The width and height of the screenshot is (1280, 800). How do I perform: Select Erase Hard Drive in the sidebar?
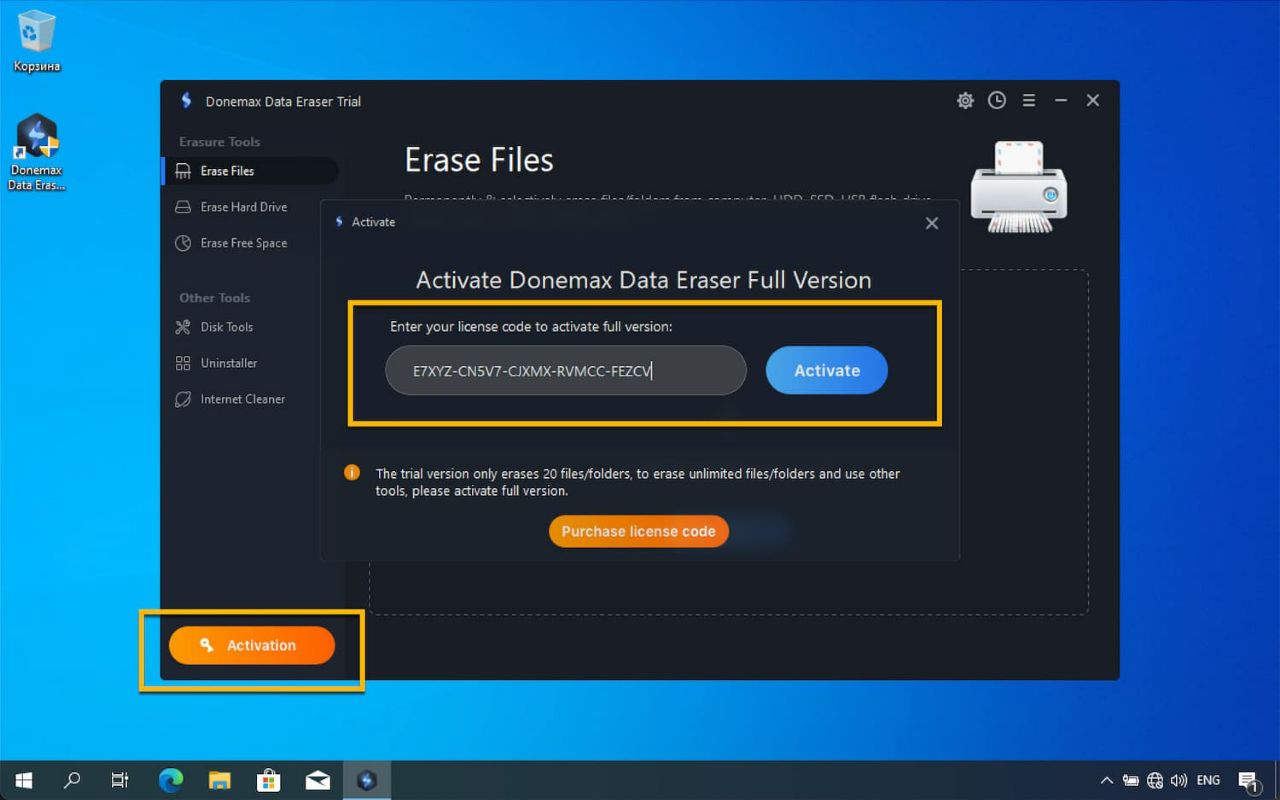point(243,207)
